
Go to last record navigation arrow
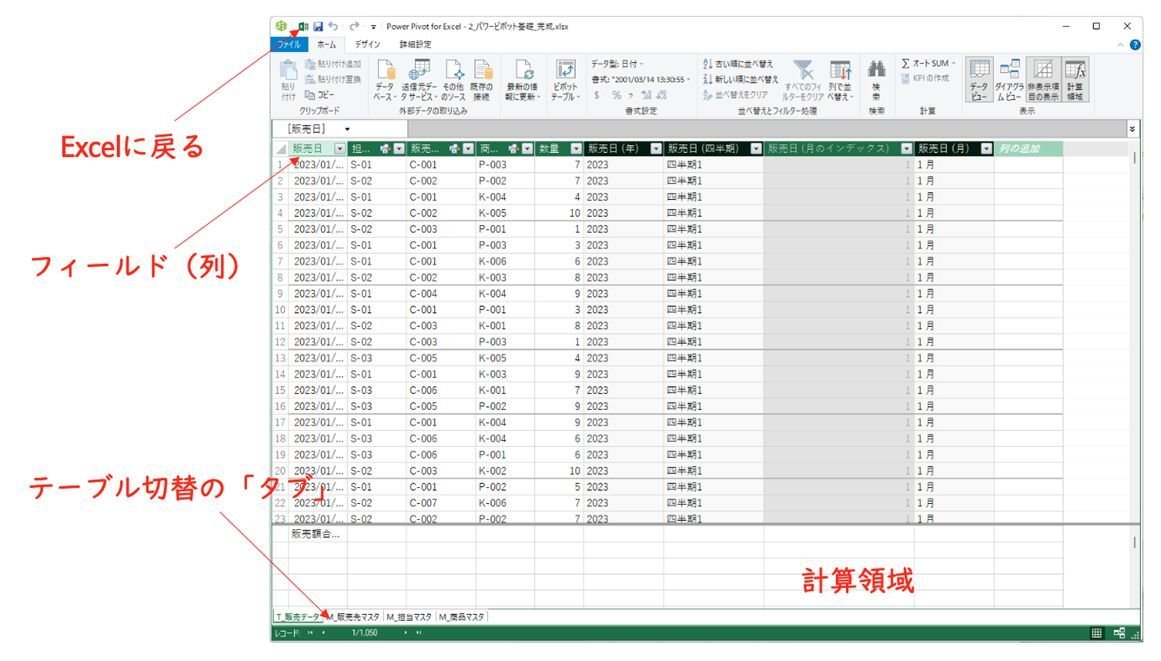419,634
